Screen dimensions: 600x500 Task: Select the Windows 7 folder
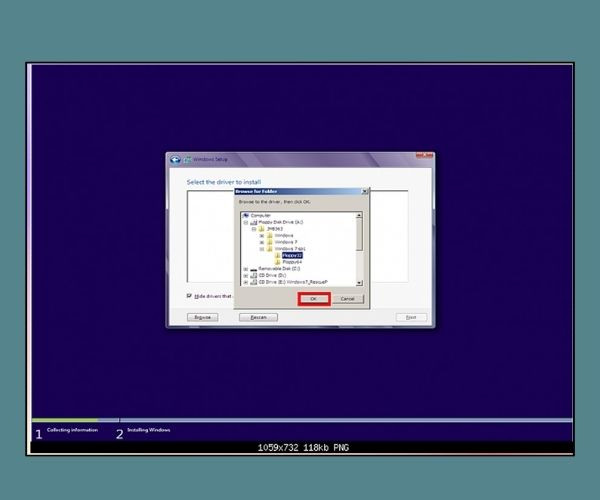point(286,242)
